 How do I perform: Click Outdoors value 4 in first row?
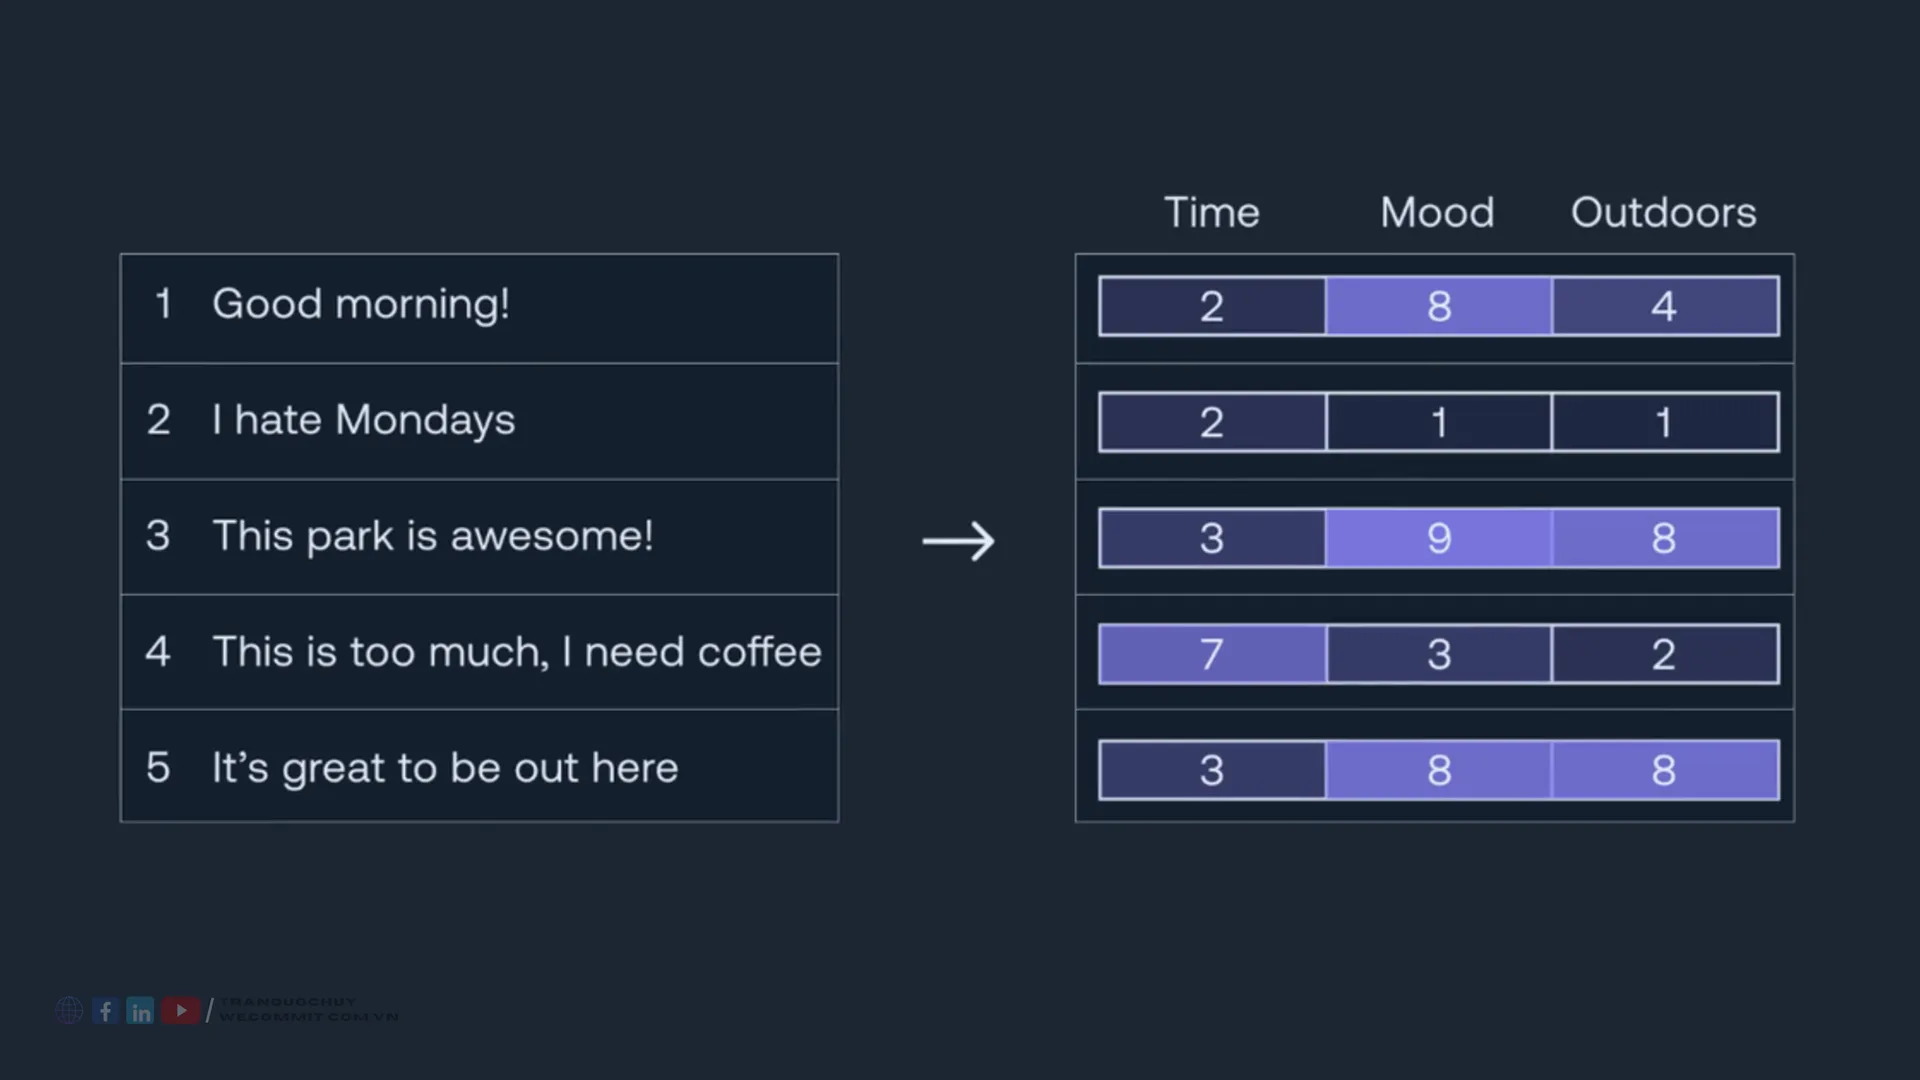(1665, 306)
